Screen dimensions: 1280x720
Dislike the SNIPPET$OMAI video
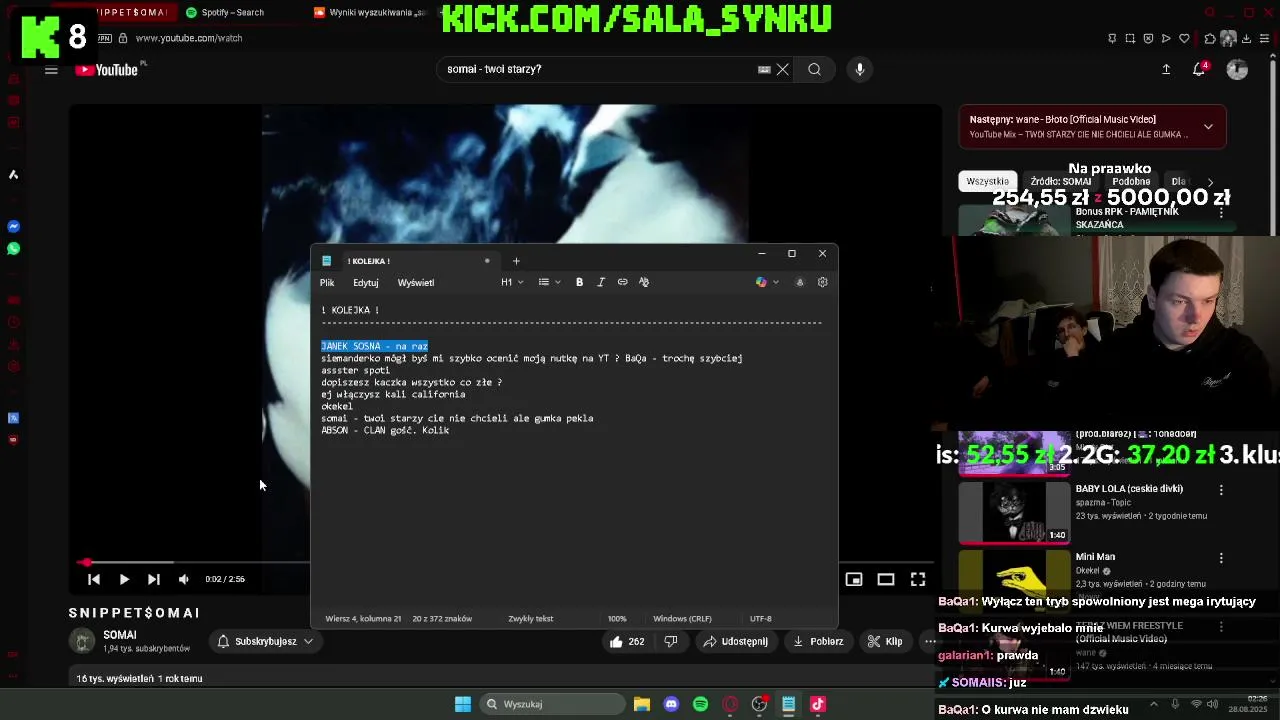[672, 641]
